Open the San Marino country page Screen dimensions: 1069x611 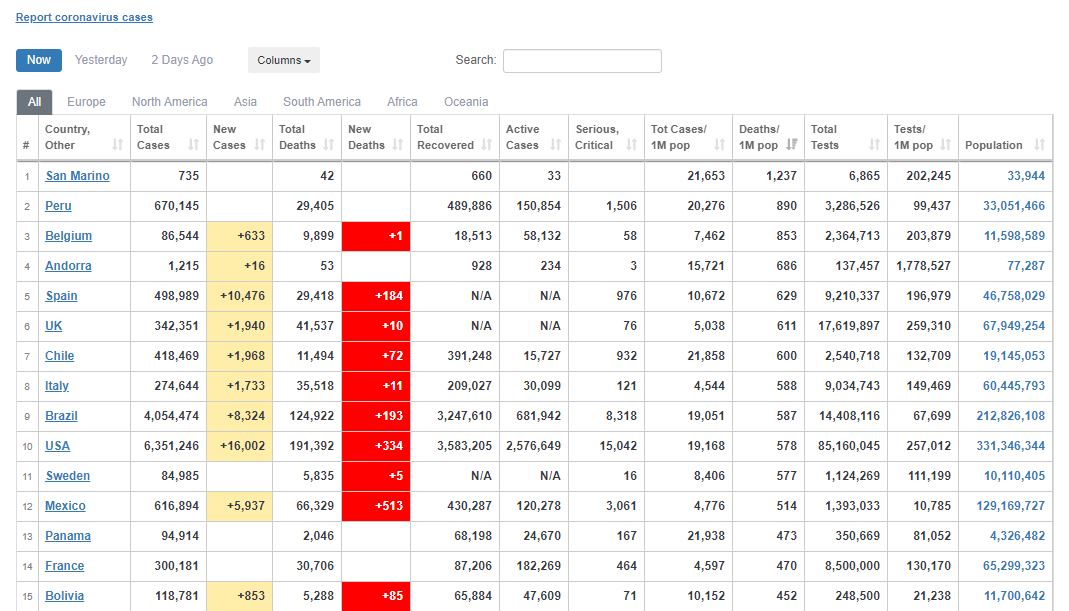tap(77, 175)
